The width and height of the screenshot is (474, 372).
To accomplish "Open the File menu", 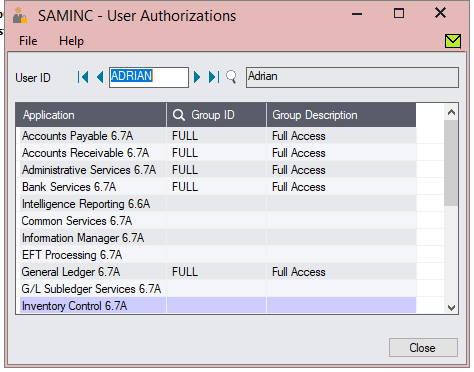I will click(28, 41).
